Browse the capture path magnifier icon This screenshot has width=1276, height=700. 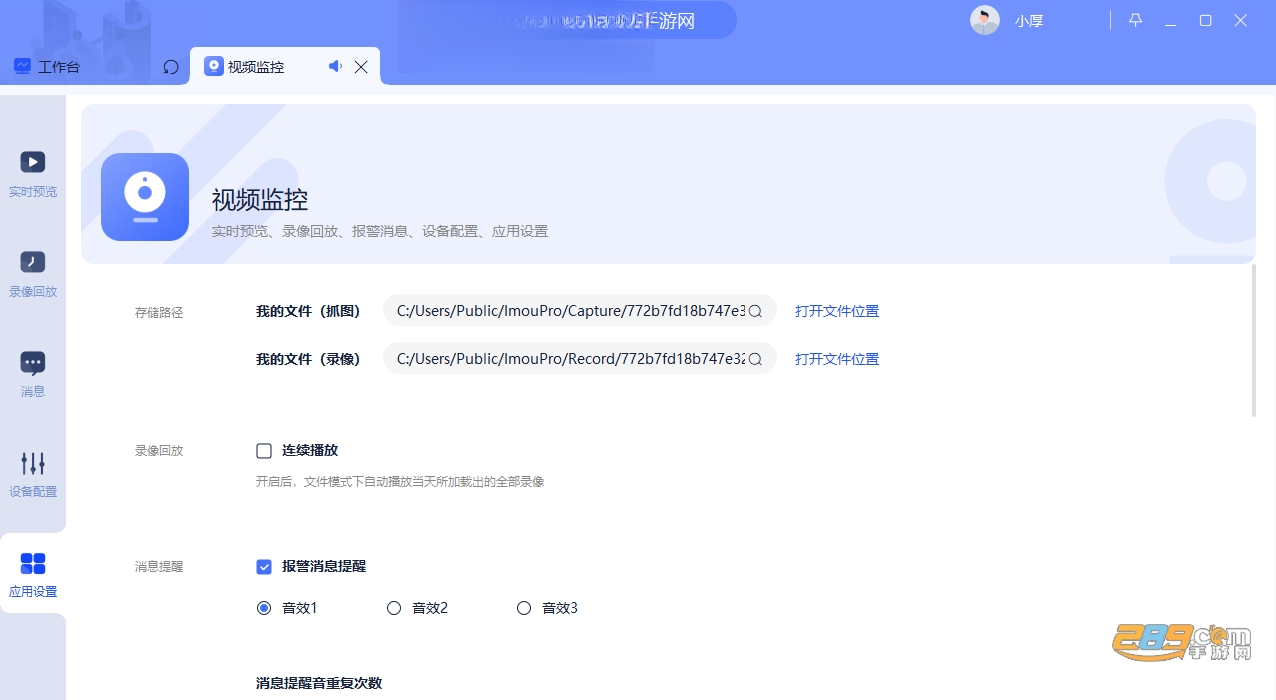(756, 311)
